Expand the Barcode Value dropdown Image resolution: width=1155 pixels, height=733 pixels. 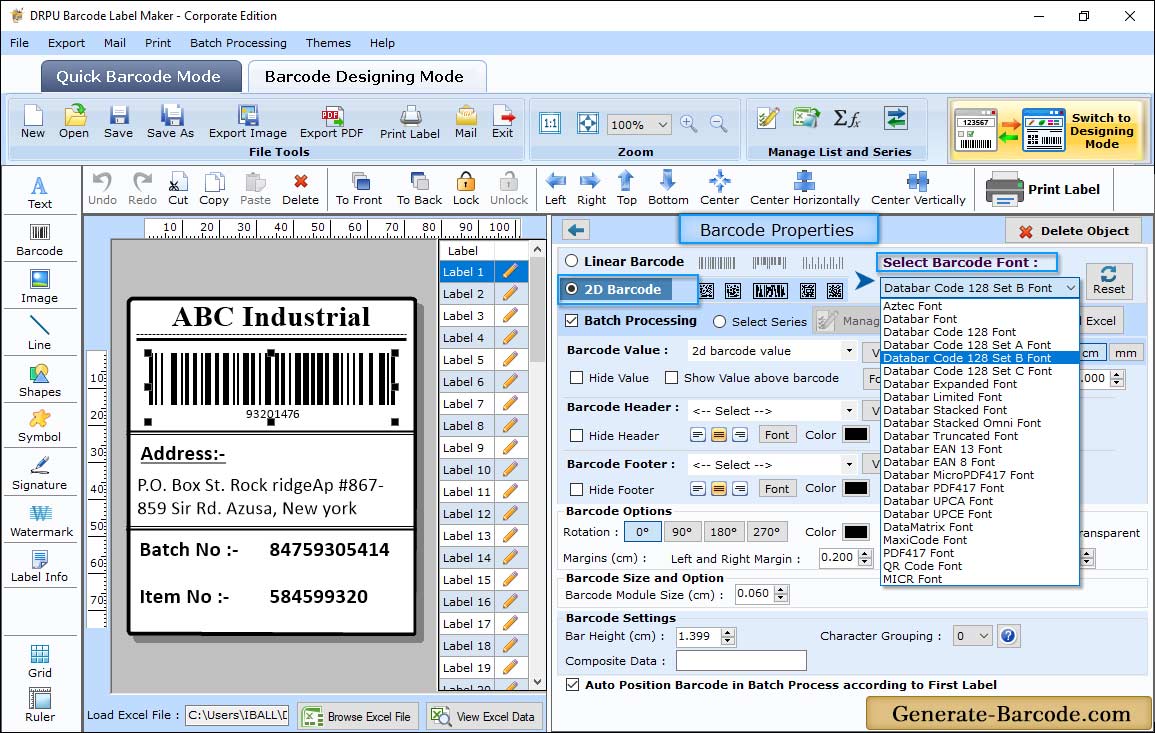[849, 351]
